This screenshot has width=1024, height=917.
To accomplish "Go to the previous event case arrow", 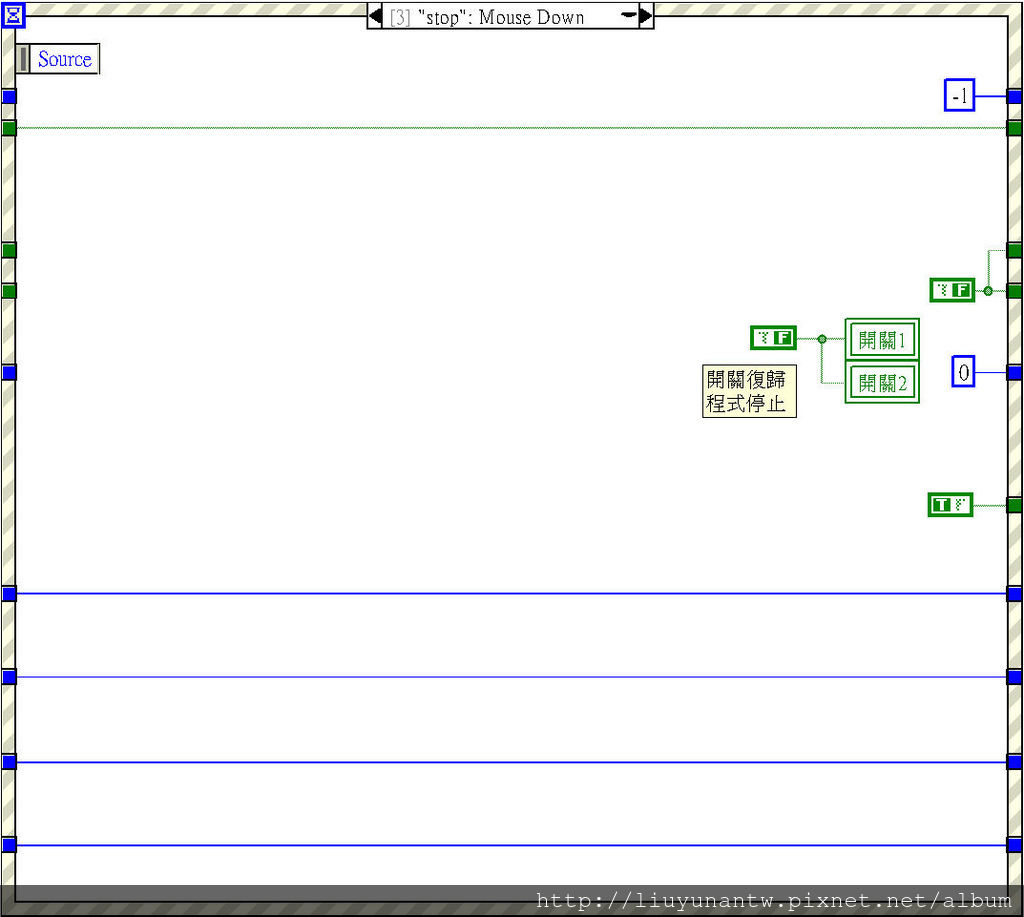I will (x=375, y=16).
